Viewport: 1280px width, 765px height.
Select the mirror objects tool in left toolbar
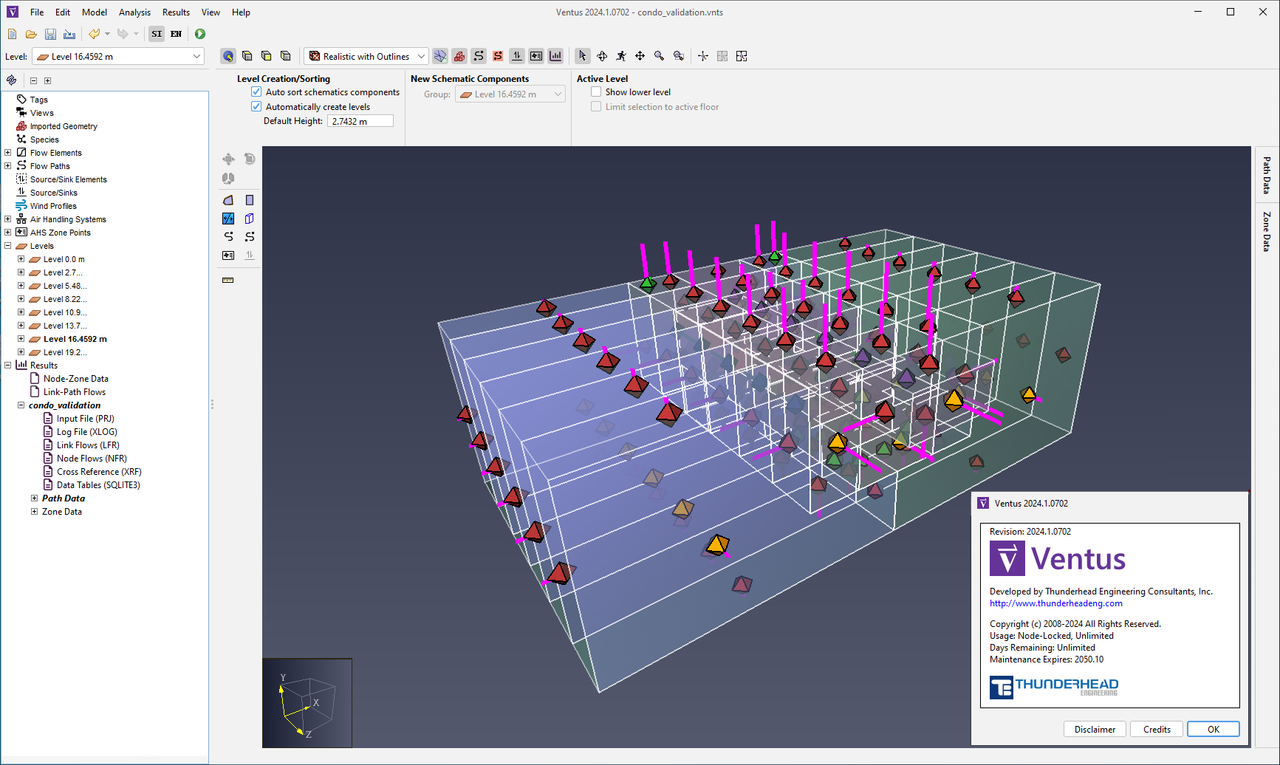coord(228,178)
